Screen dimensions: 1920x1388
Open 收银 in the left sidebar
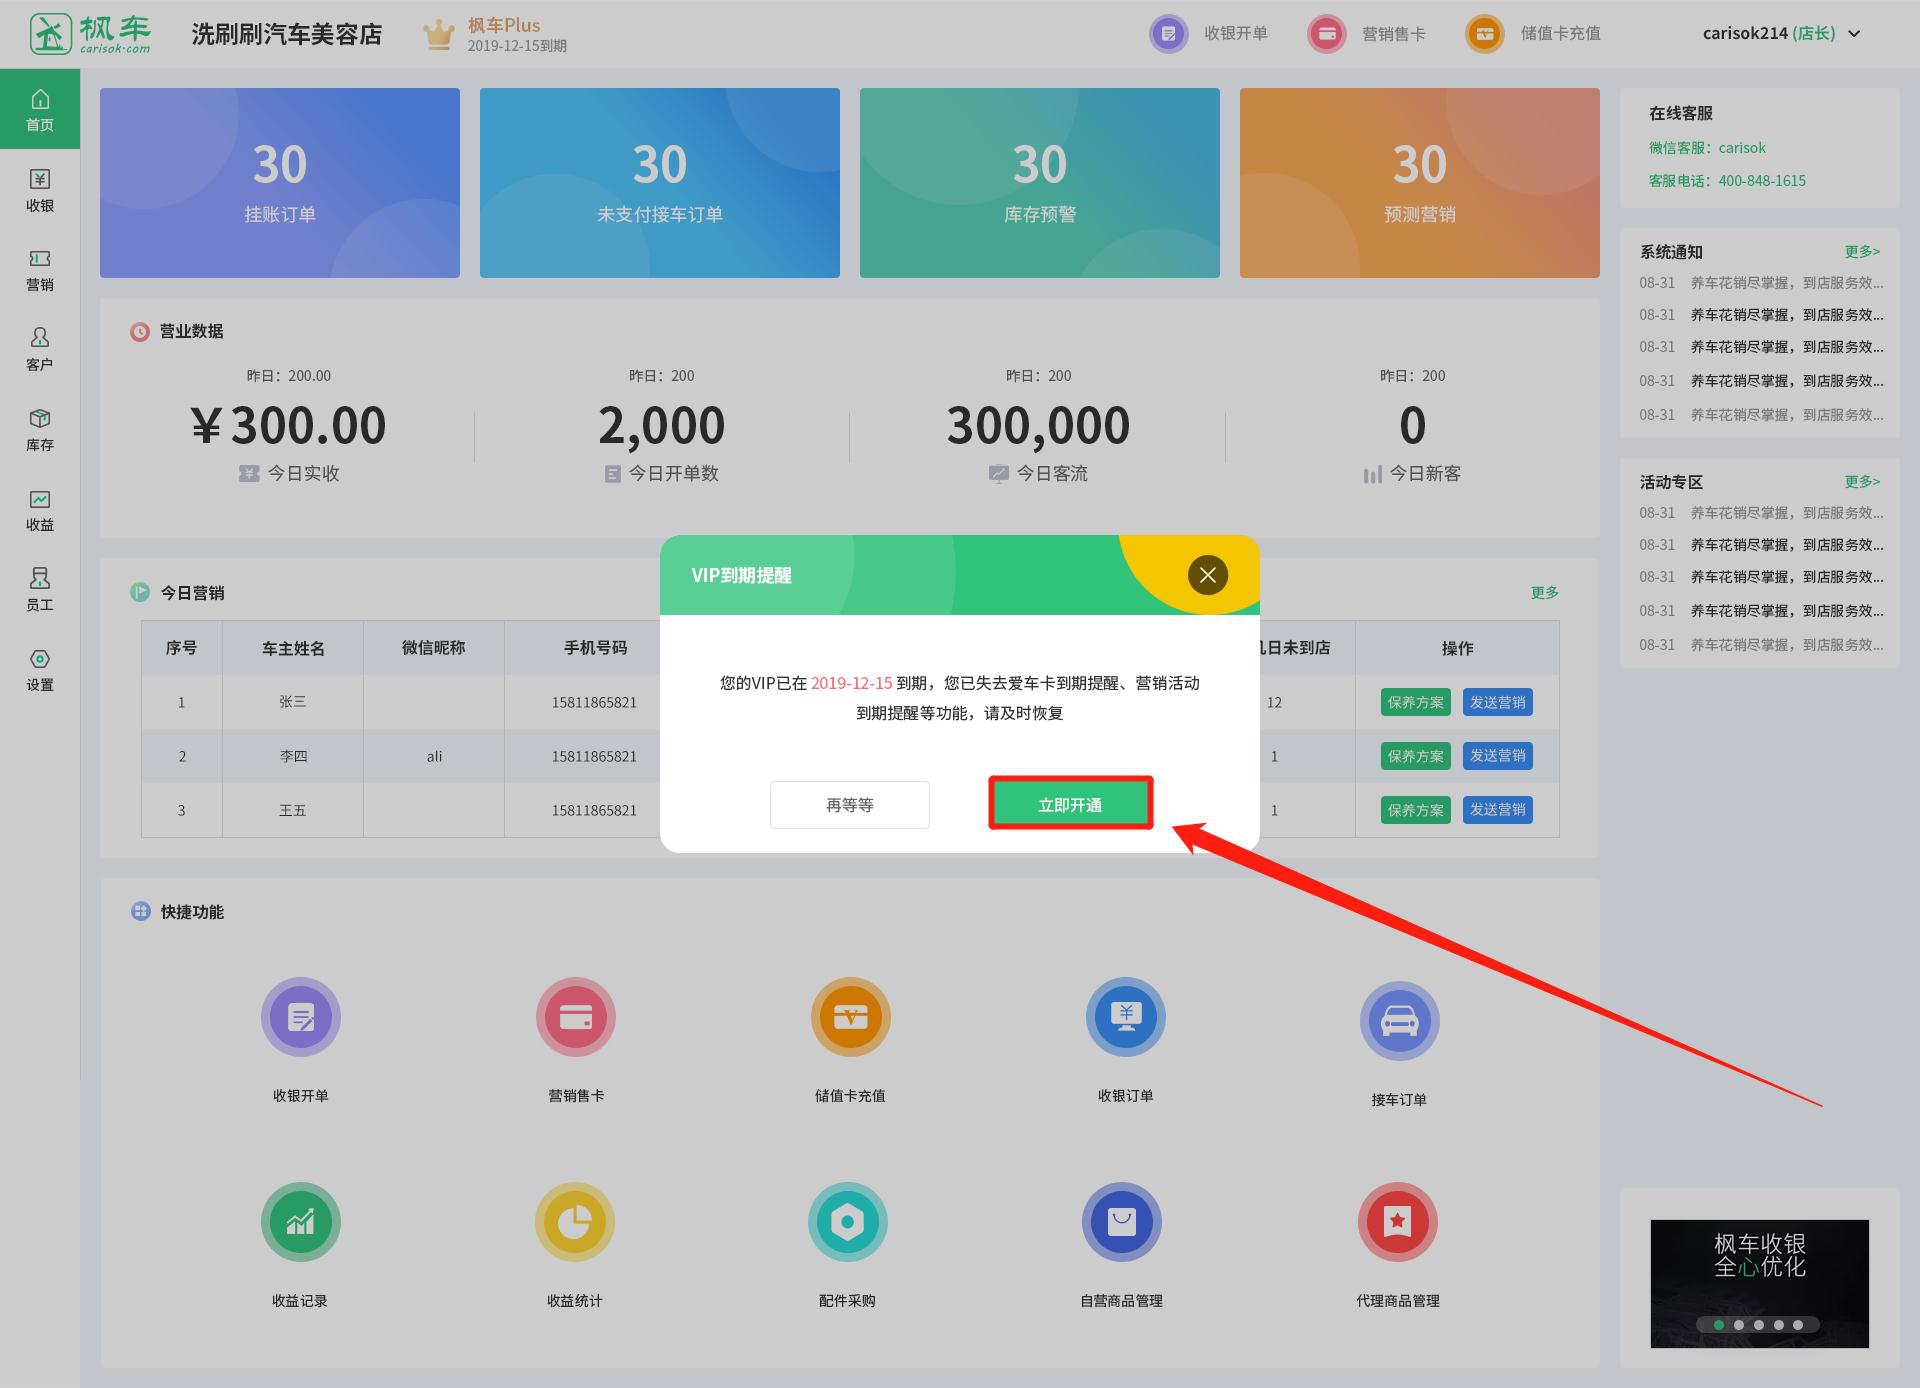[x=40, y=190]
